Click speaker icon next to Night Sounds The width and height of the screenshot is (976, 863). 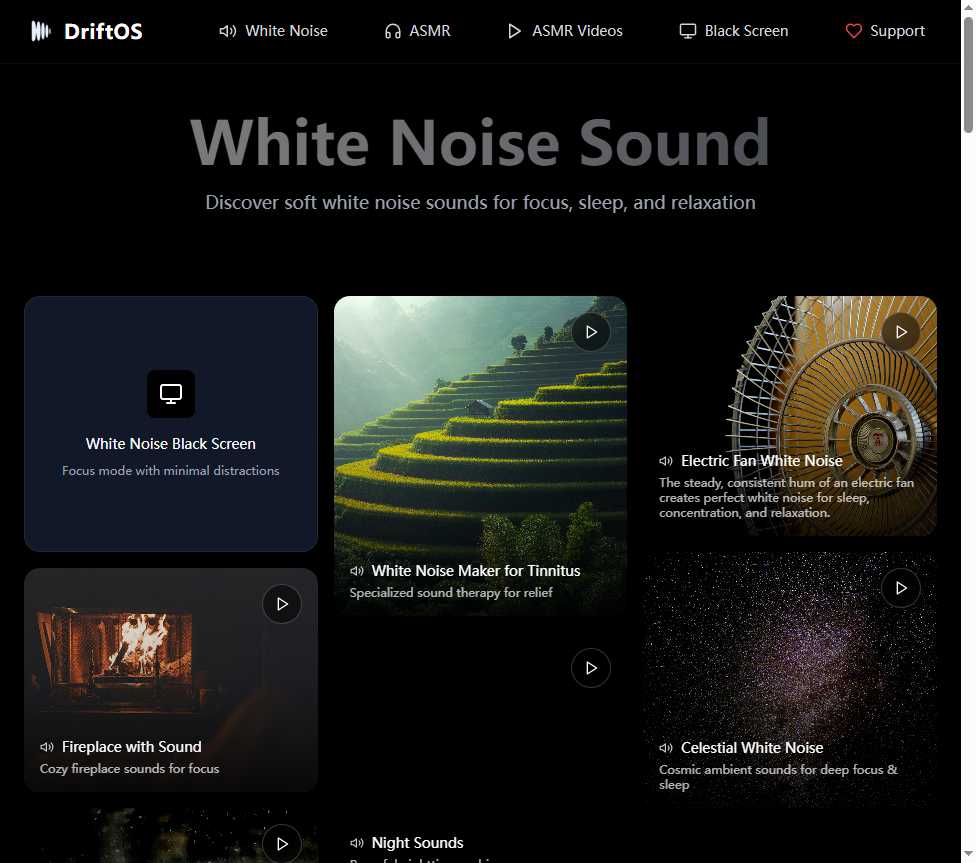357,843
